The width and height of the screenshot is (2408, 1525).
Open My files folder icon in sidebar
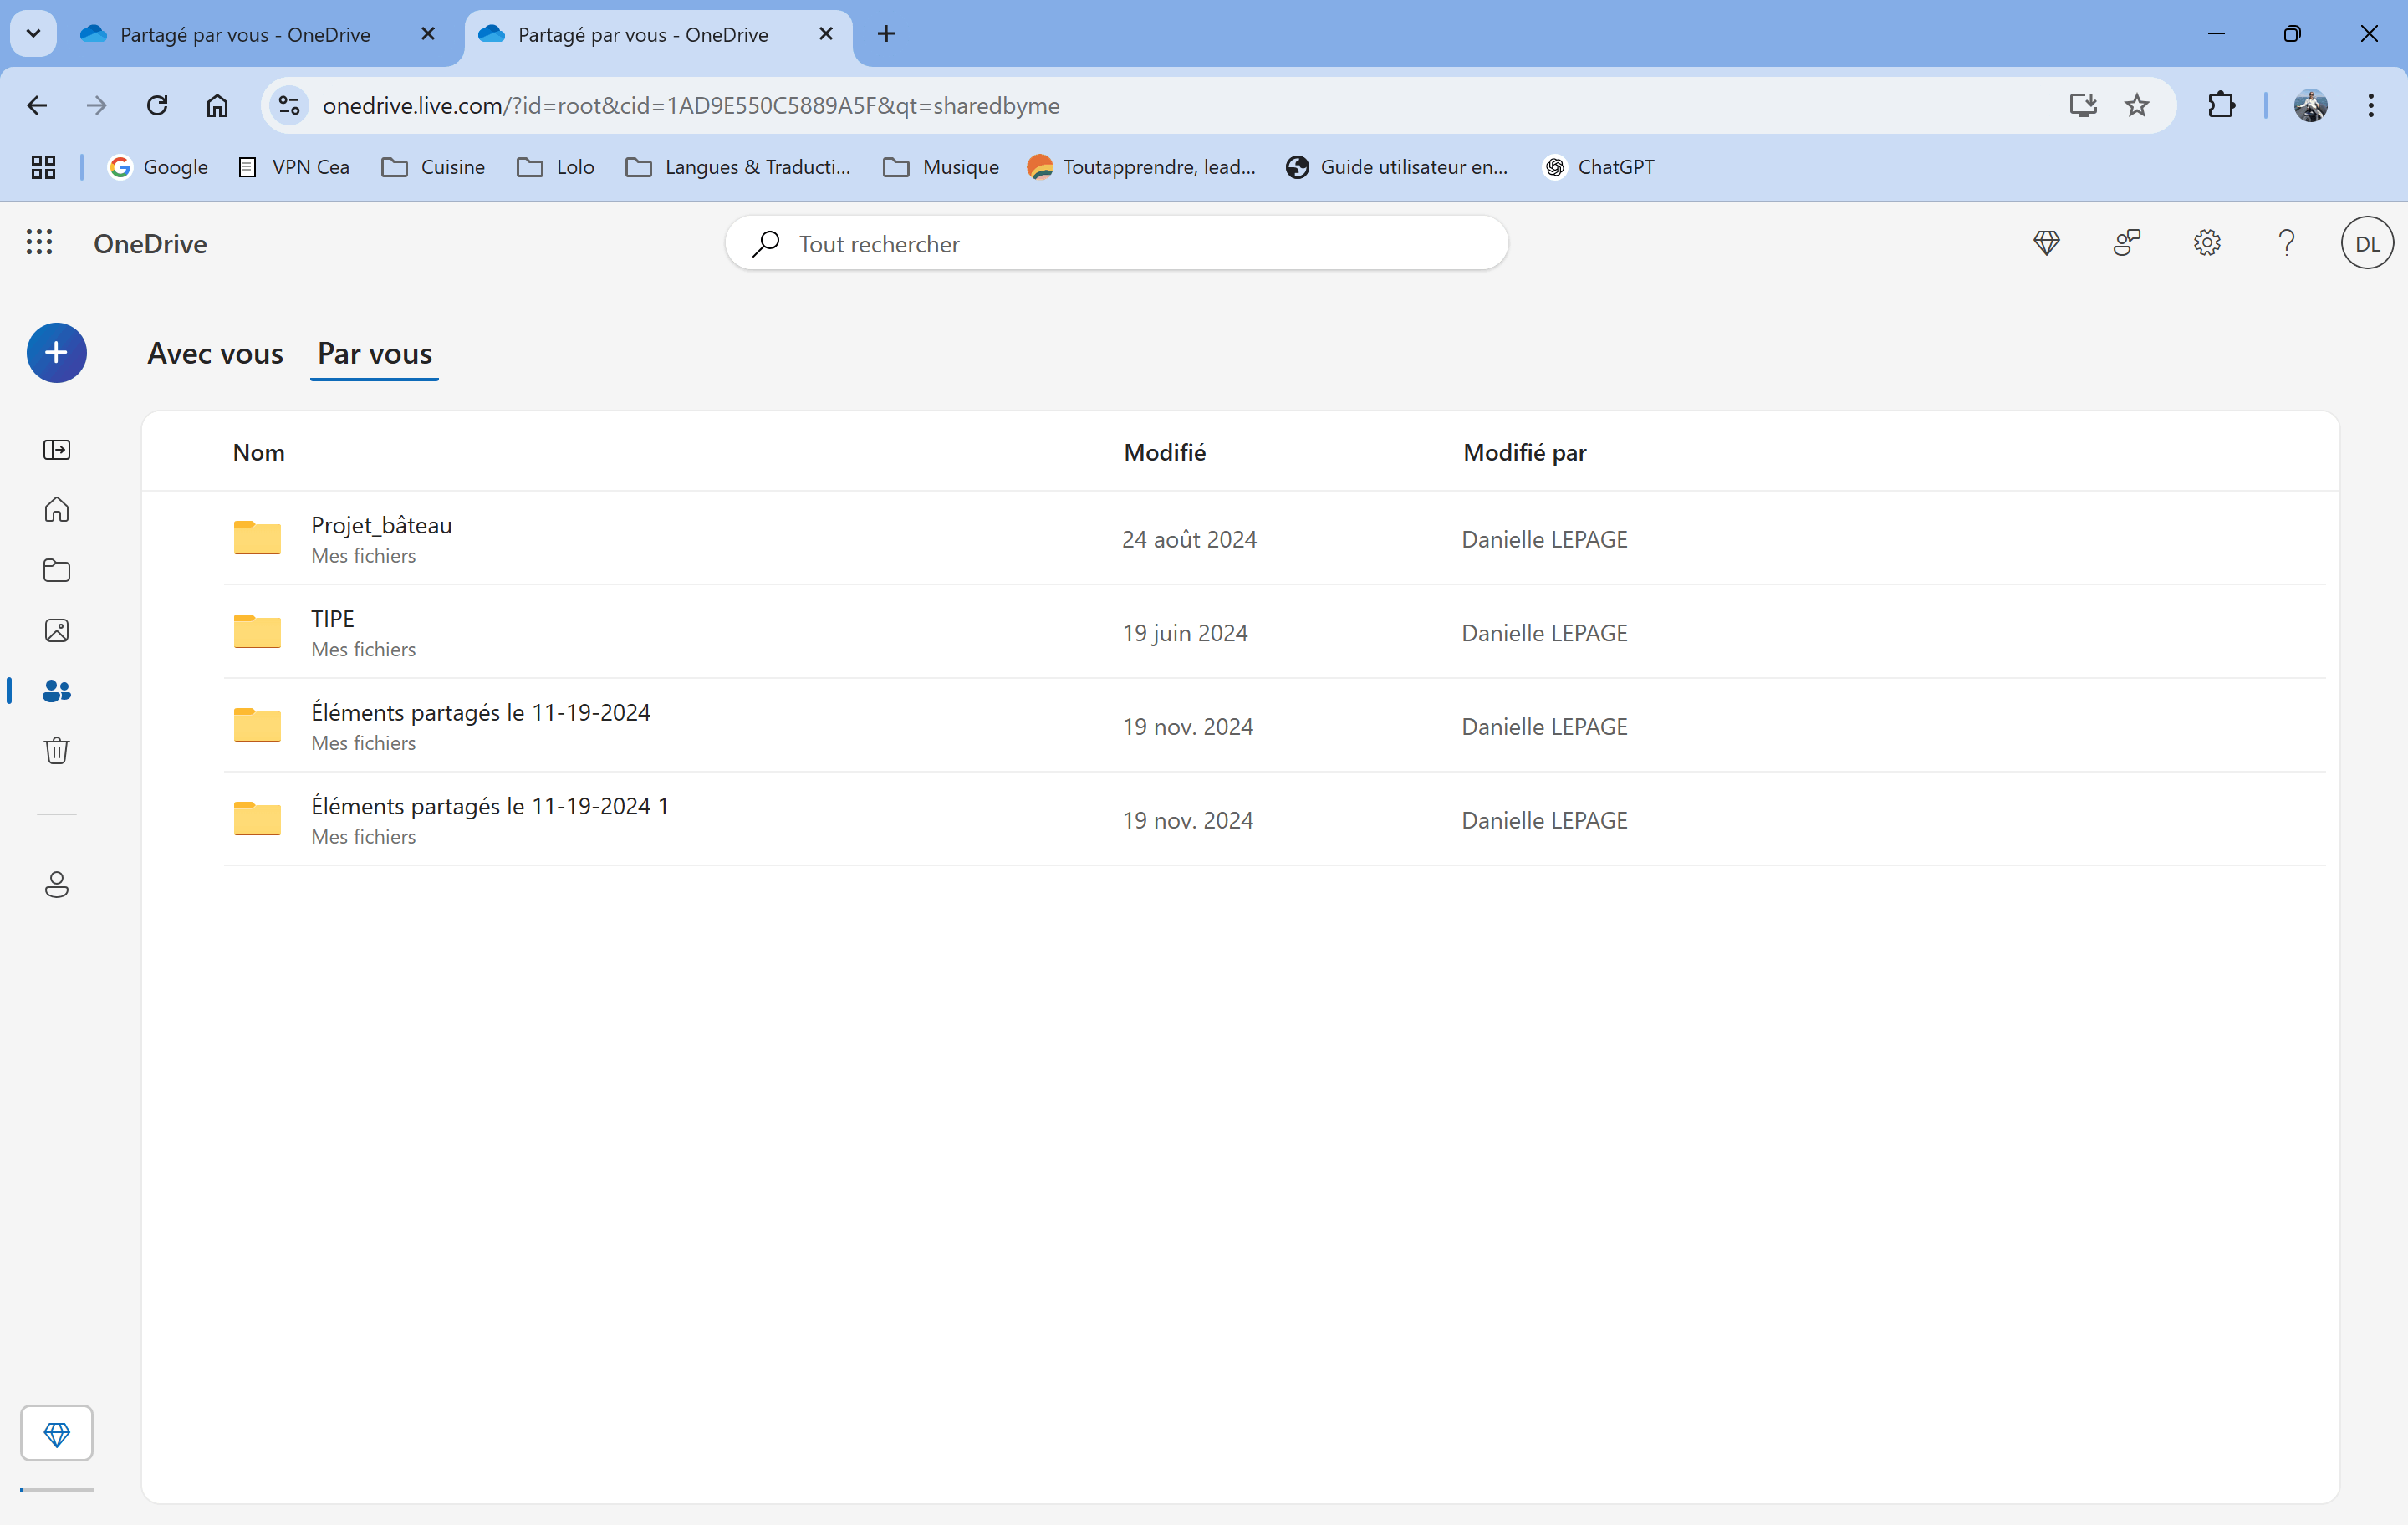point(57,570)
